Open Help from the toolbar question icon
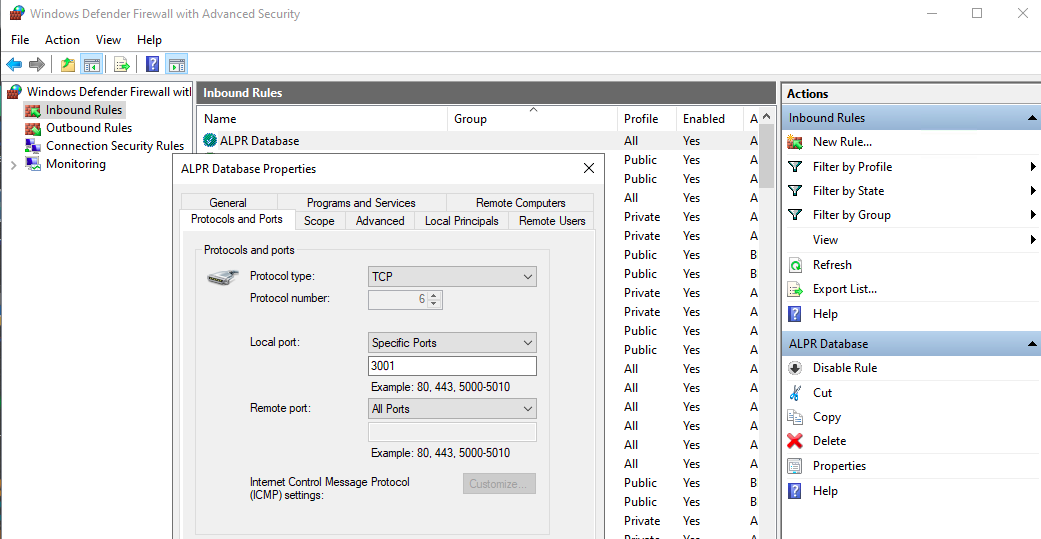The width and height of the screenshot is (1041, 539). point(153,64)
